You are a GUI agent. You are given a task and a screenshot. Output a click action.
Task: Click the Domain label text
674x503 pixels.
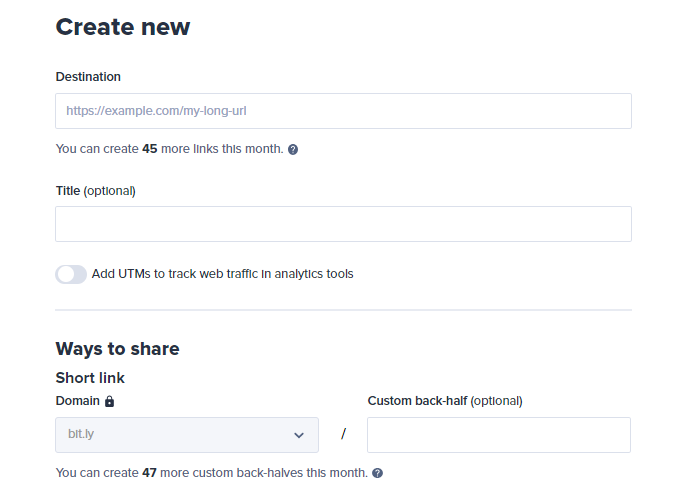click(x=78, y=401)
